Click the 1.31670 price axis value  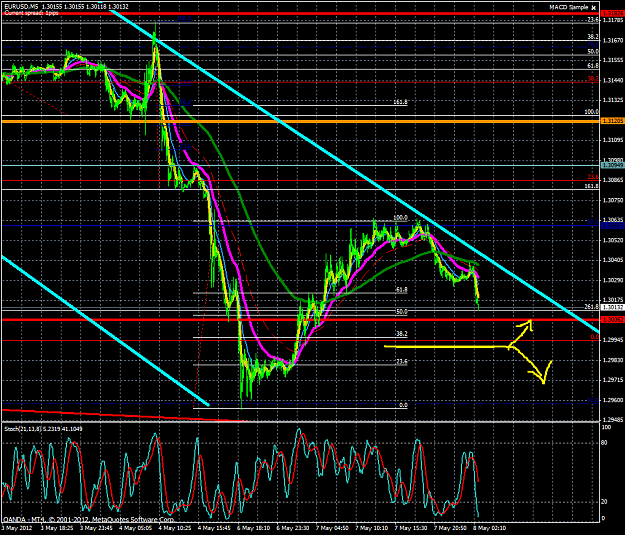click(x=613, y=40)
